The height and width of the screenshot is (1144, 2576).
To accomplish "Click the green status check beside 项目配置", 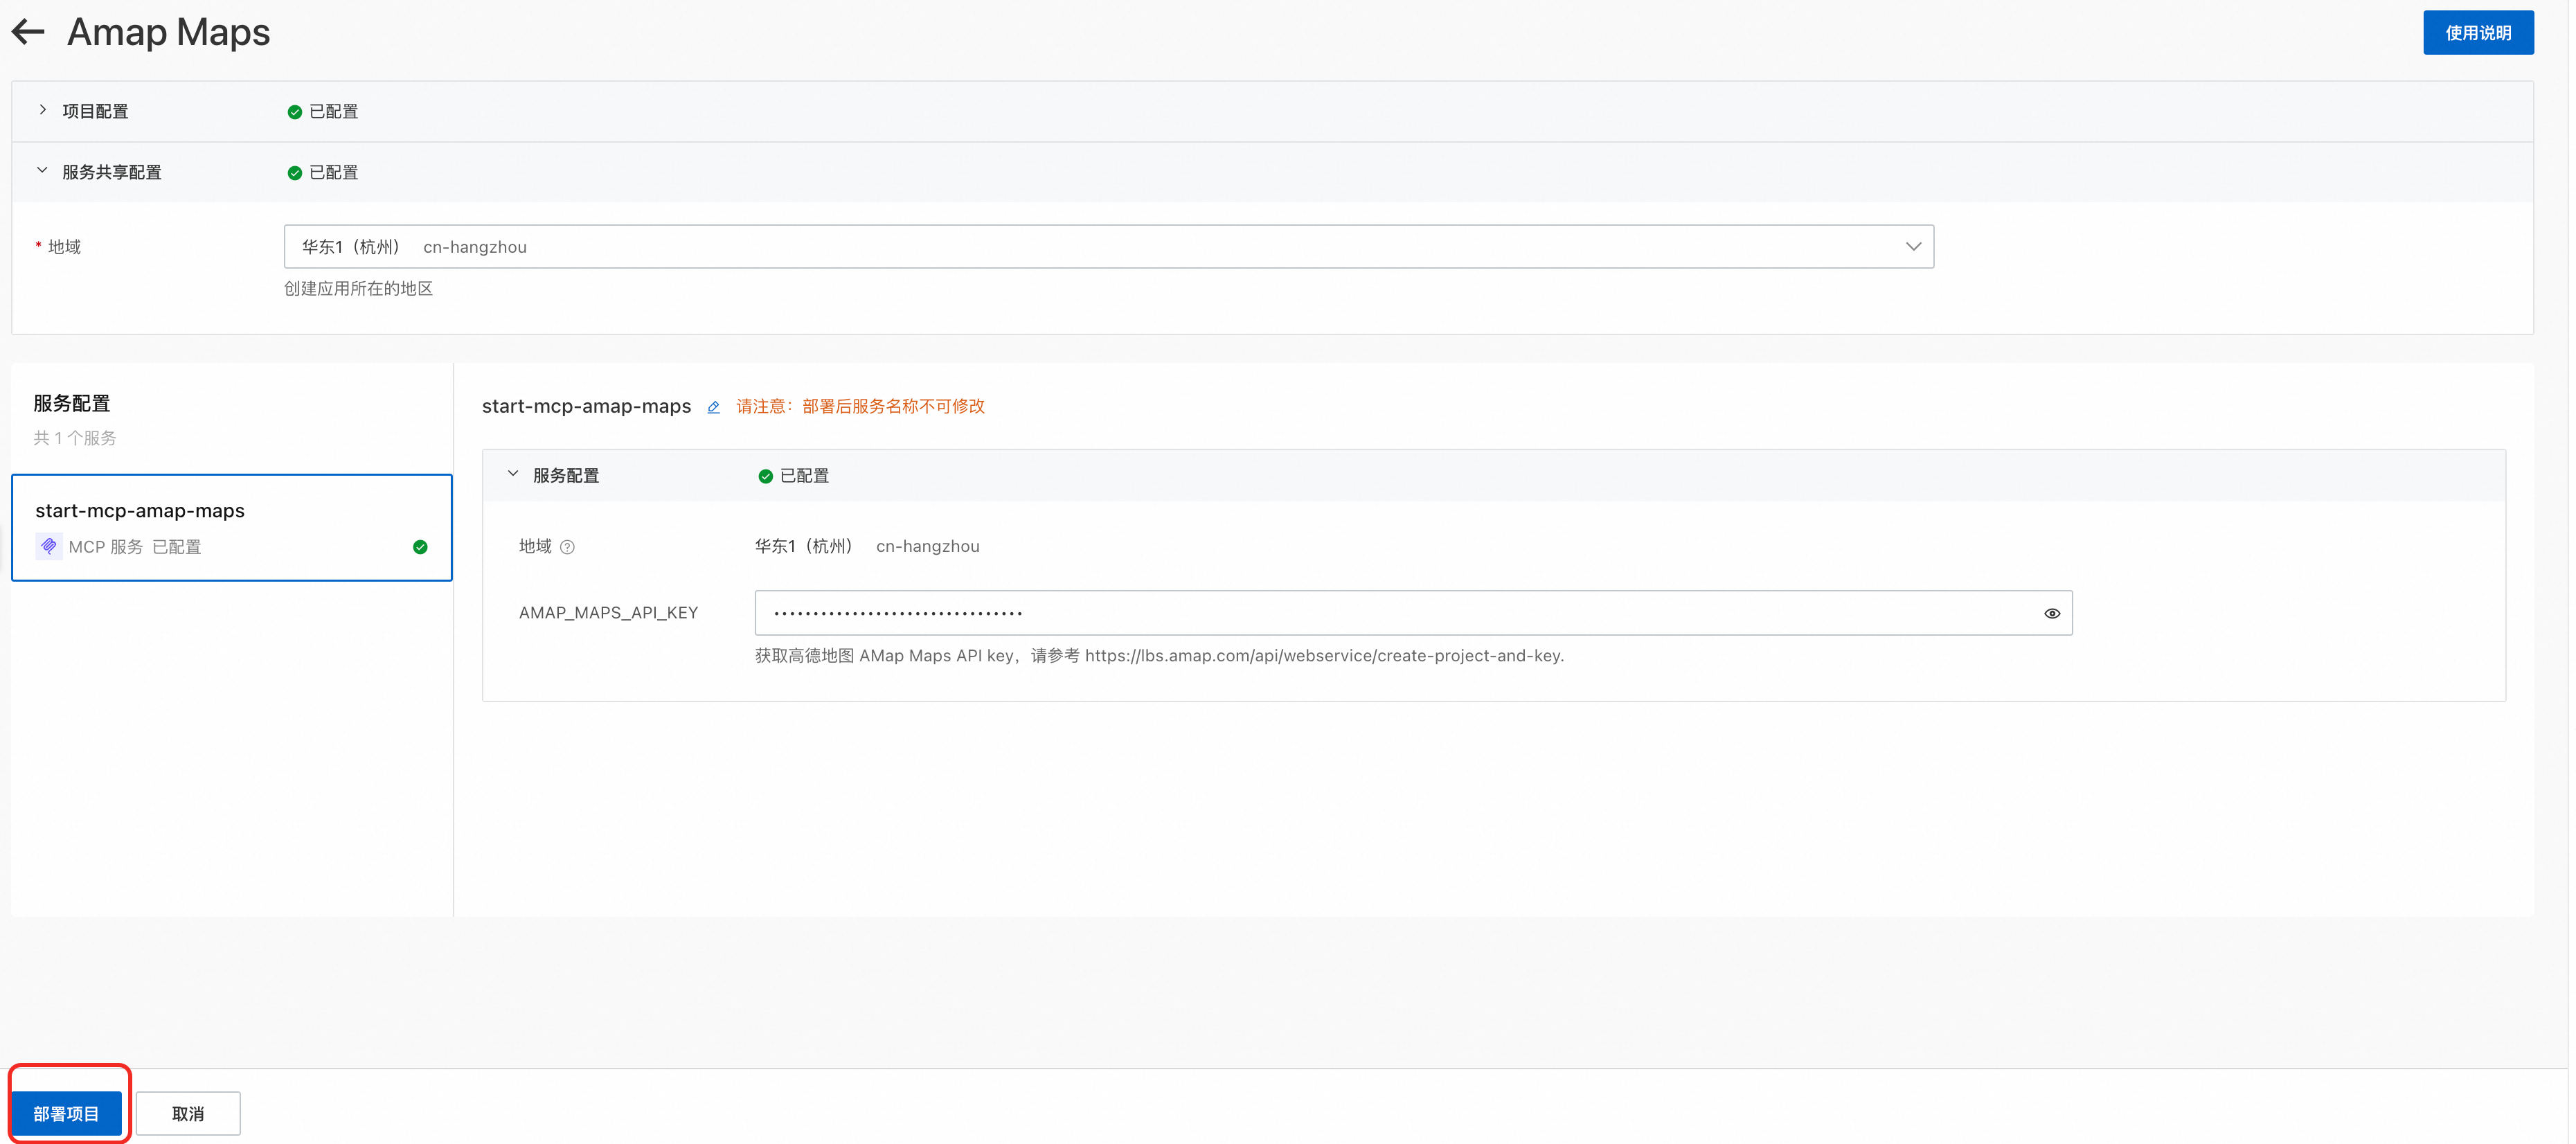I will click(x=294, y=112).
